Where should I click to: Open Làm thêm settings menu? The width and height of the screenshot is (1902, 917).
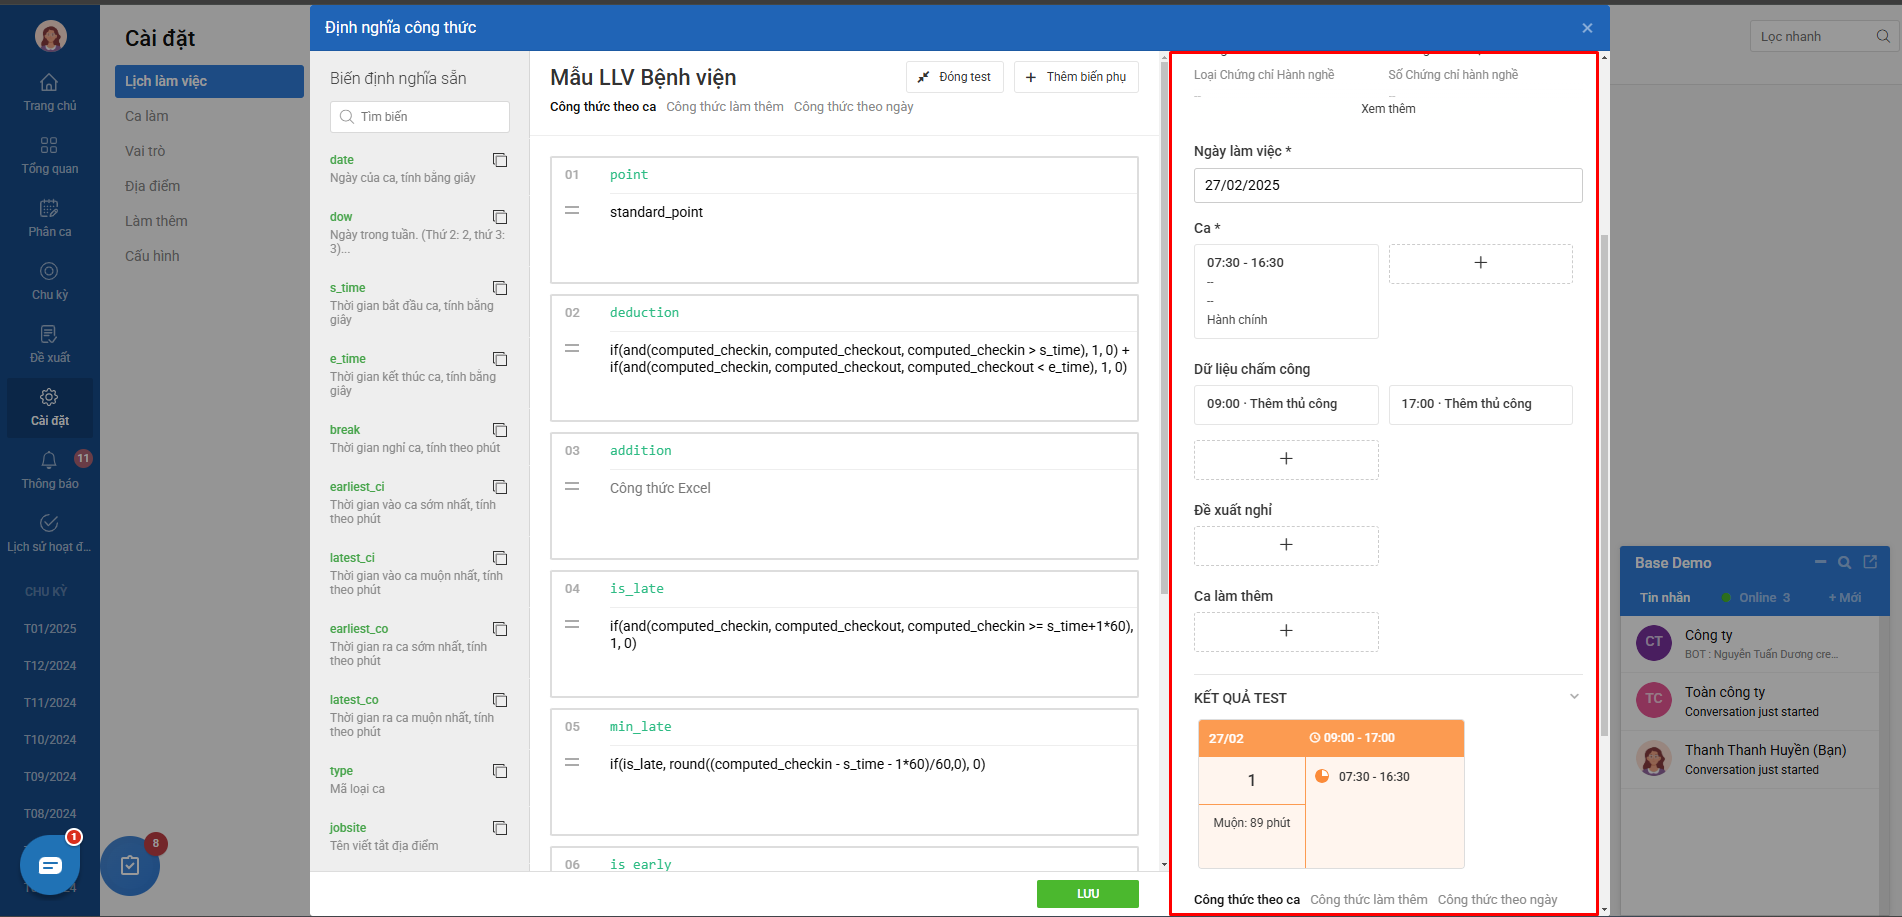coord(156,221)
